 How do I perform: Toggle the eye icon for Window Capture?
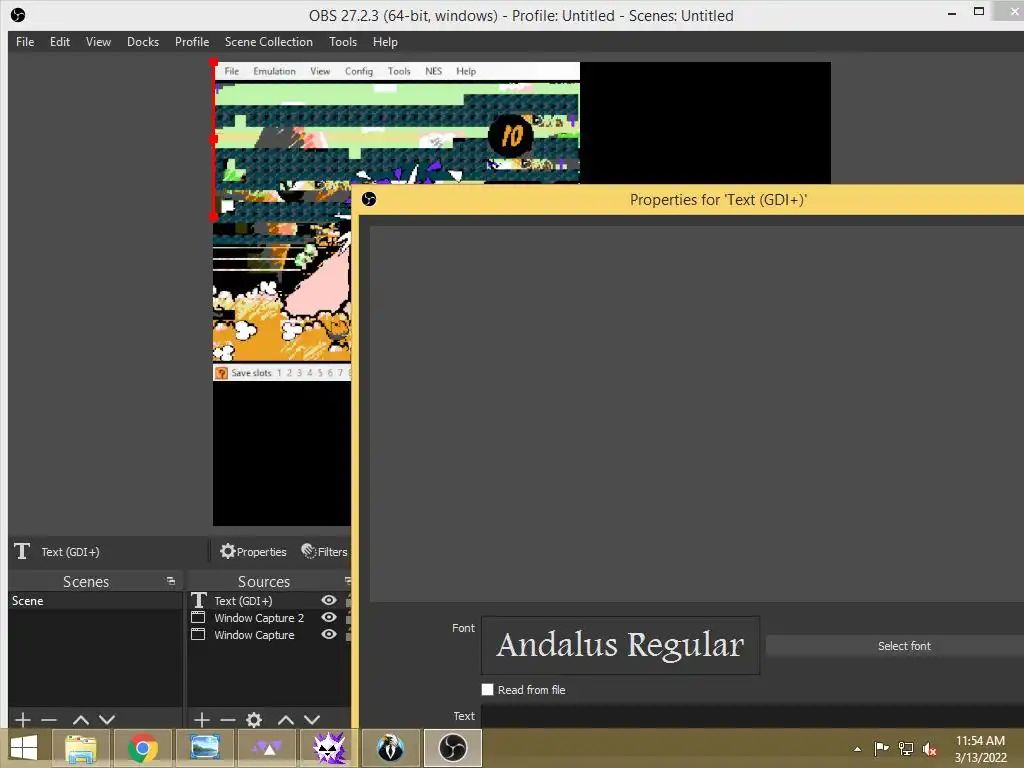click(x=329, y=634)
